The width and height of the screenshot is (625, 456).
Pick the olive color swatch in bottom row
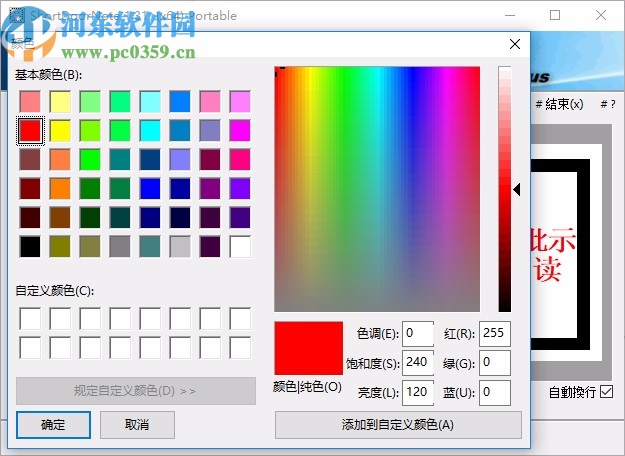(x=60, y=247)
